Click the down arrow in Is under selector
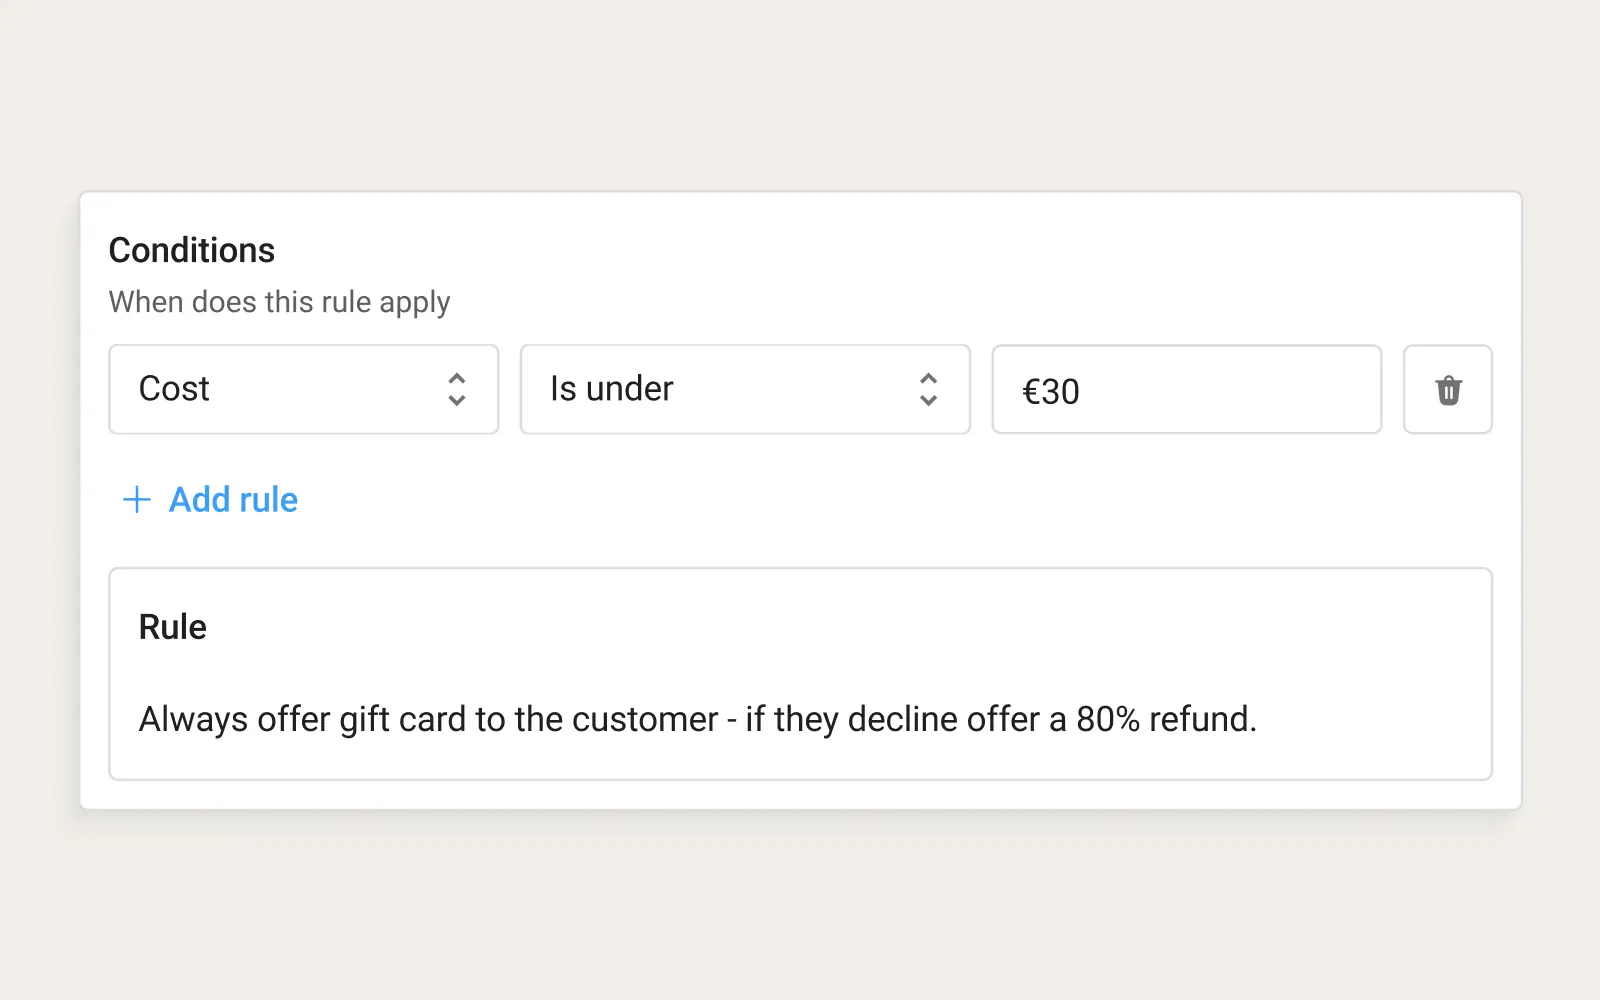 tap(928, 400)
